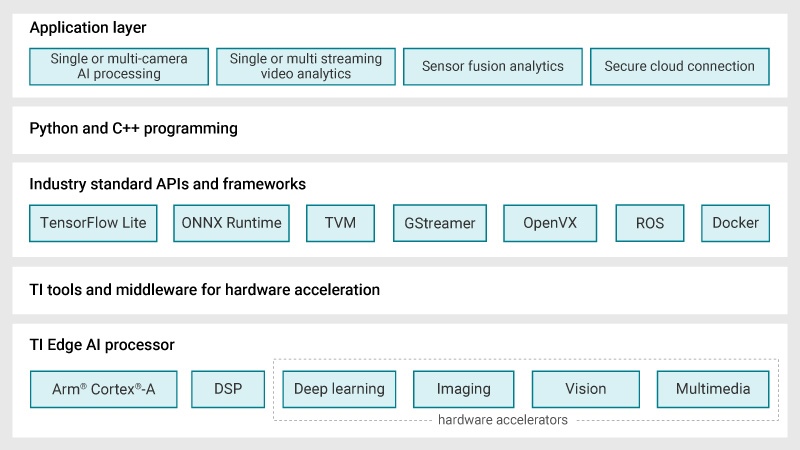
Task: Click the hardware accelerators label
Action: pyautogui.click(x=503, y=420)
